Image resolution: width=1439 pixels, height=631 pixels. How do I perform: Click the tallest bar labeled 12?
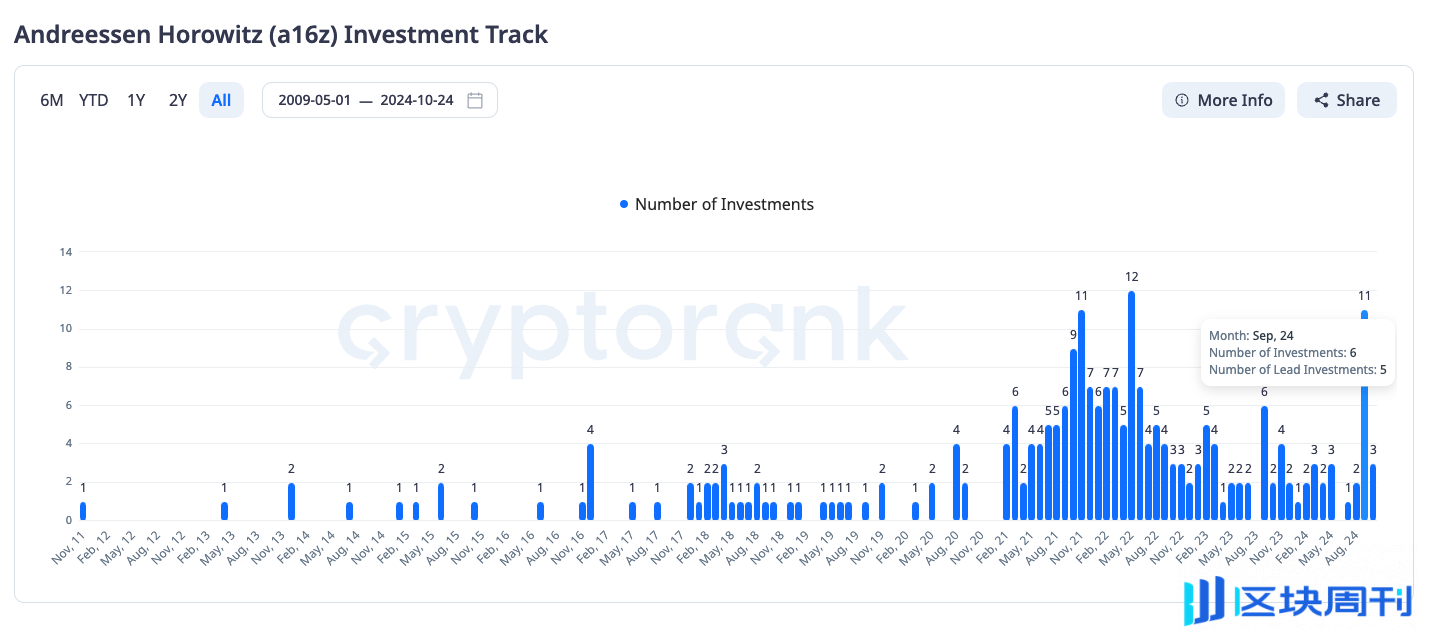point(1131,405)
